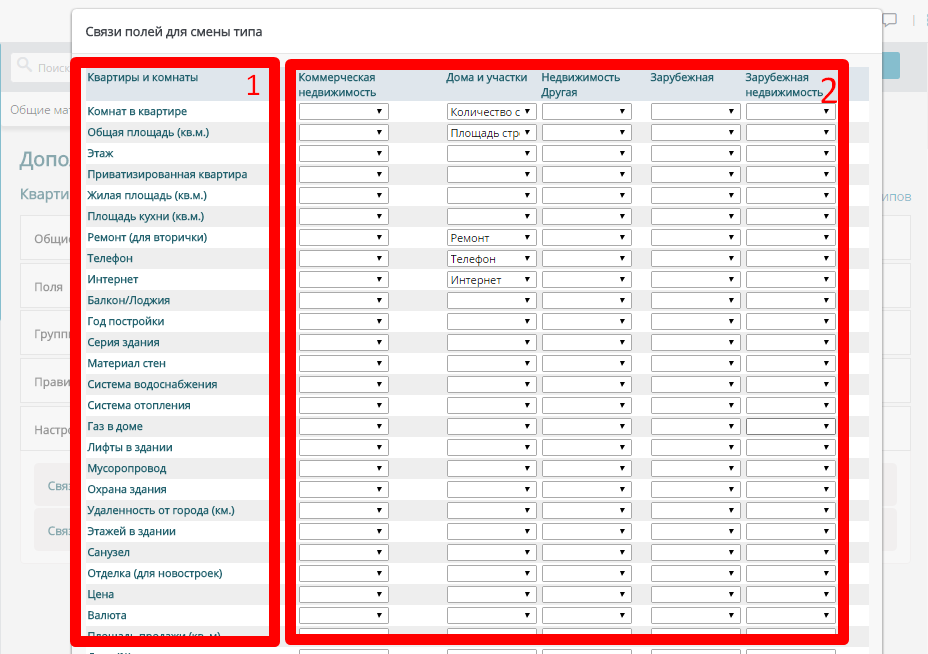928x654 pixels.
Task: Open Дома и участки dropdown for Лифты в здании
Action: coord(491,447)
